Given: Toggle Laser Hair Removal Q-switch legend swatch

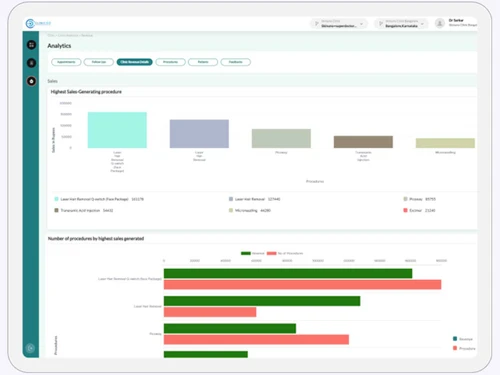Looking at the screenshot, I should click(56, 199).
